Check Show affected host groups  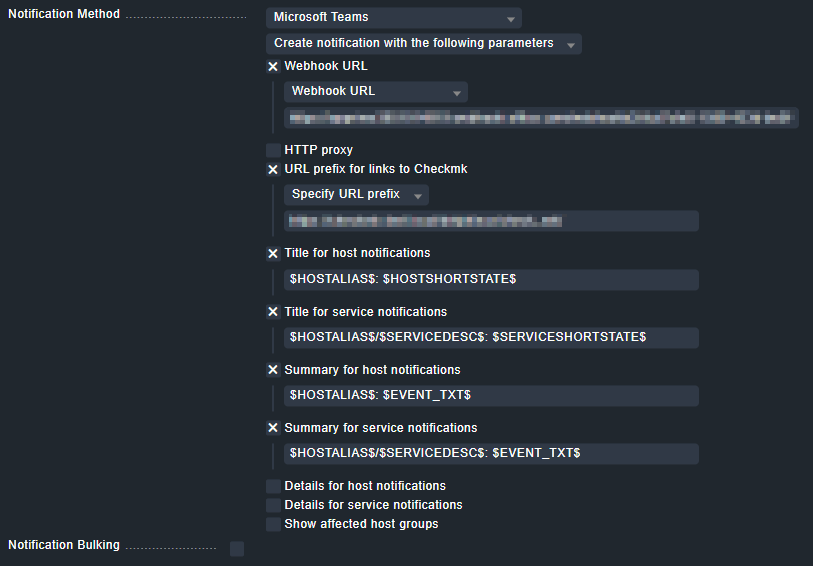pos(273,524)
